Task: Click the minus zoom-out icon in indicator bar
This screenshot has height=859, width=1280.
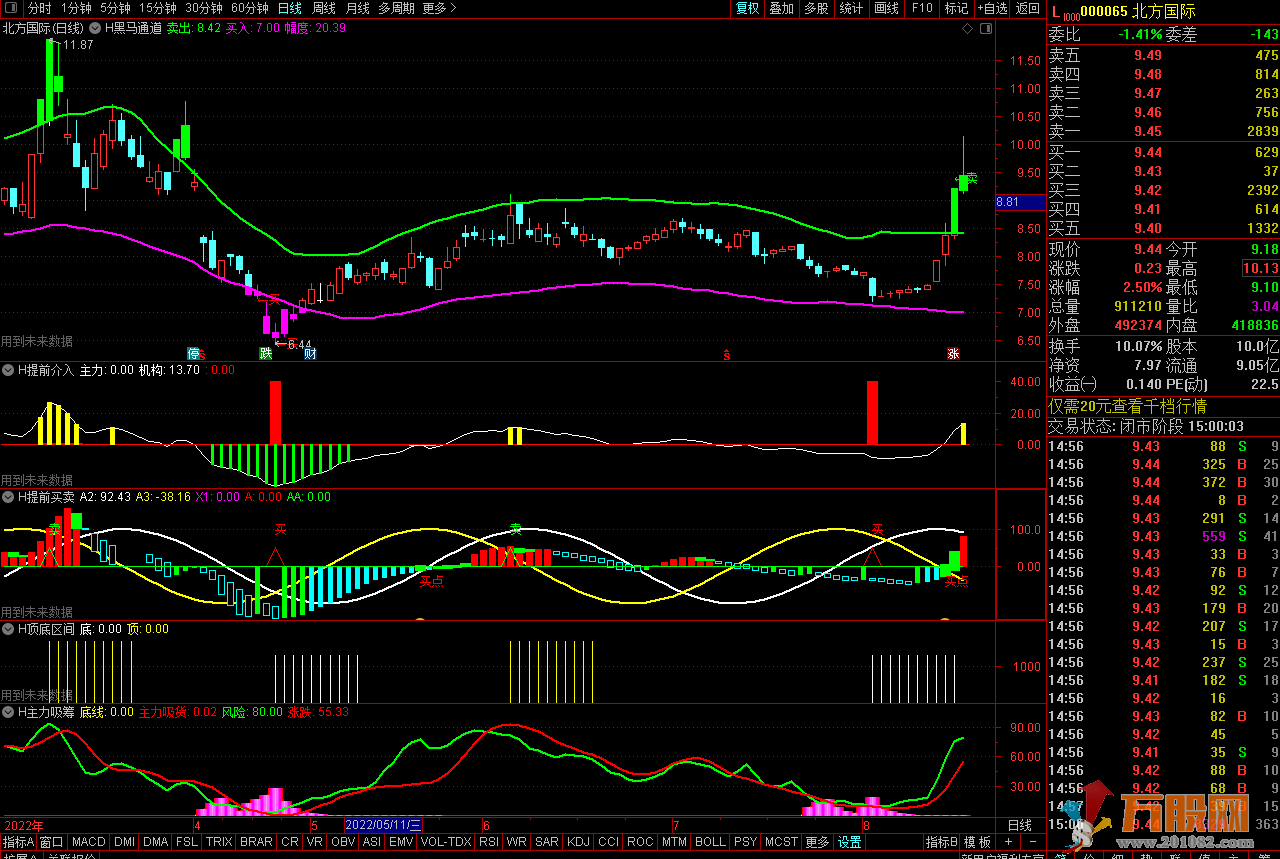Action: tap(1032, 842)
